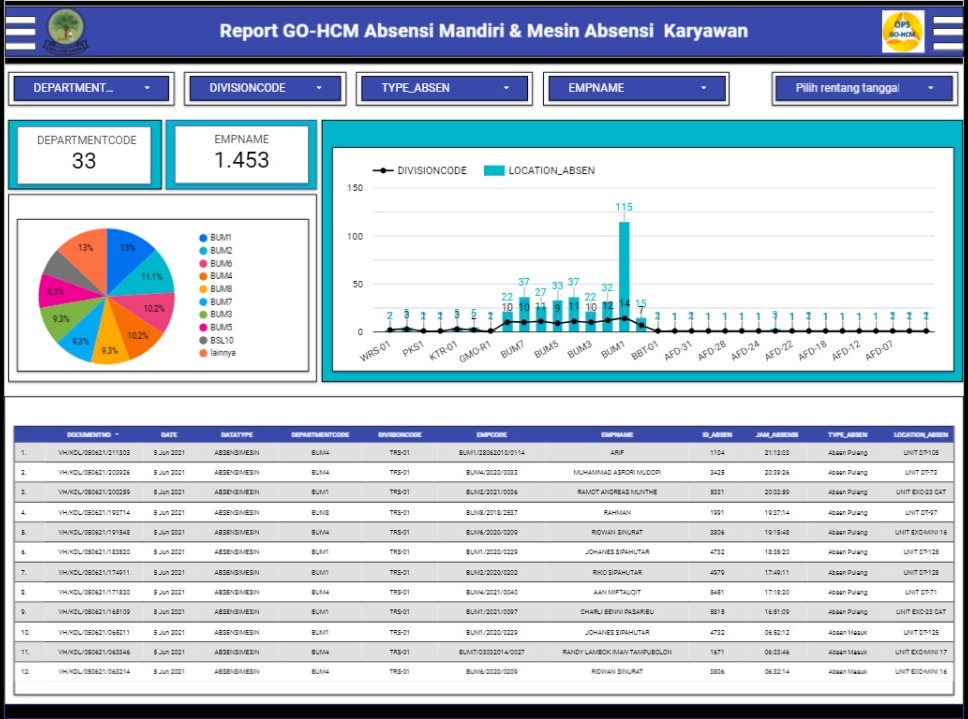Open the DEPARTMENT filter dropdown
The height and width of the screenshot is (719, 968).
(x=91, y=88)
